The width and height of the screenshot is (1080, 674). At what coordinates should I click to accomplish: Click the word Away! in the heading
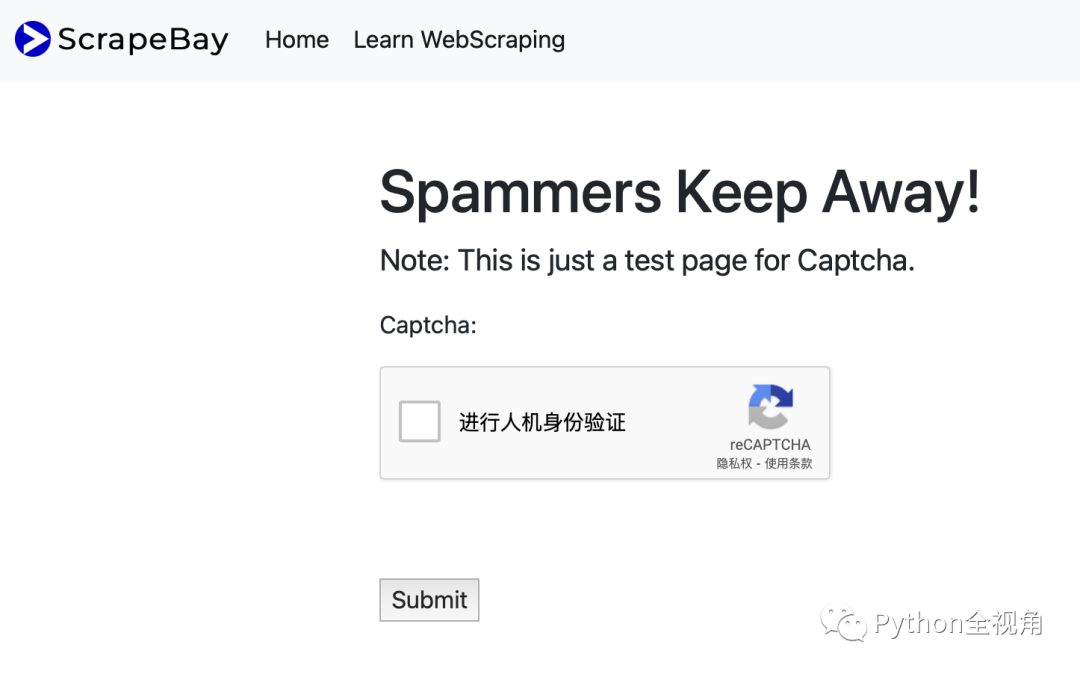[x=901, y=192]
